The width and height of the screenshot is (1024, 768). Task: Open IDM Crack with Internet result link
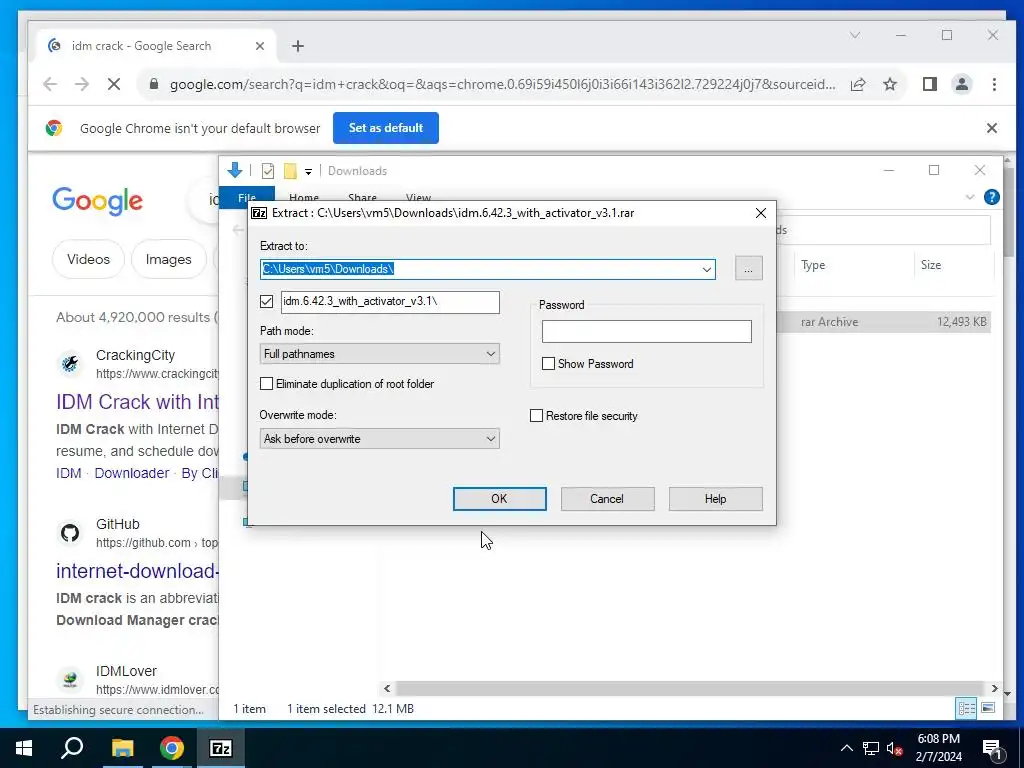(x=138, y=402)
